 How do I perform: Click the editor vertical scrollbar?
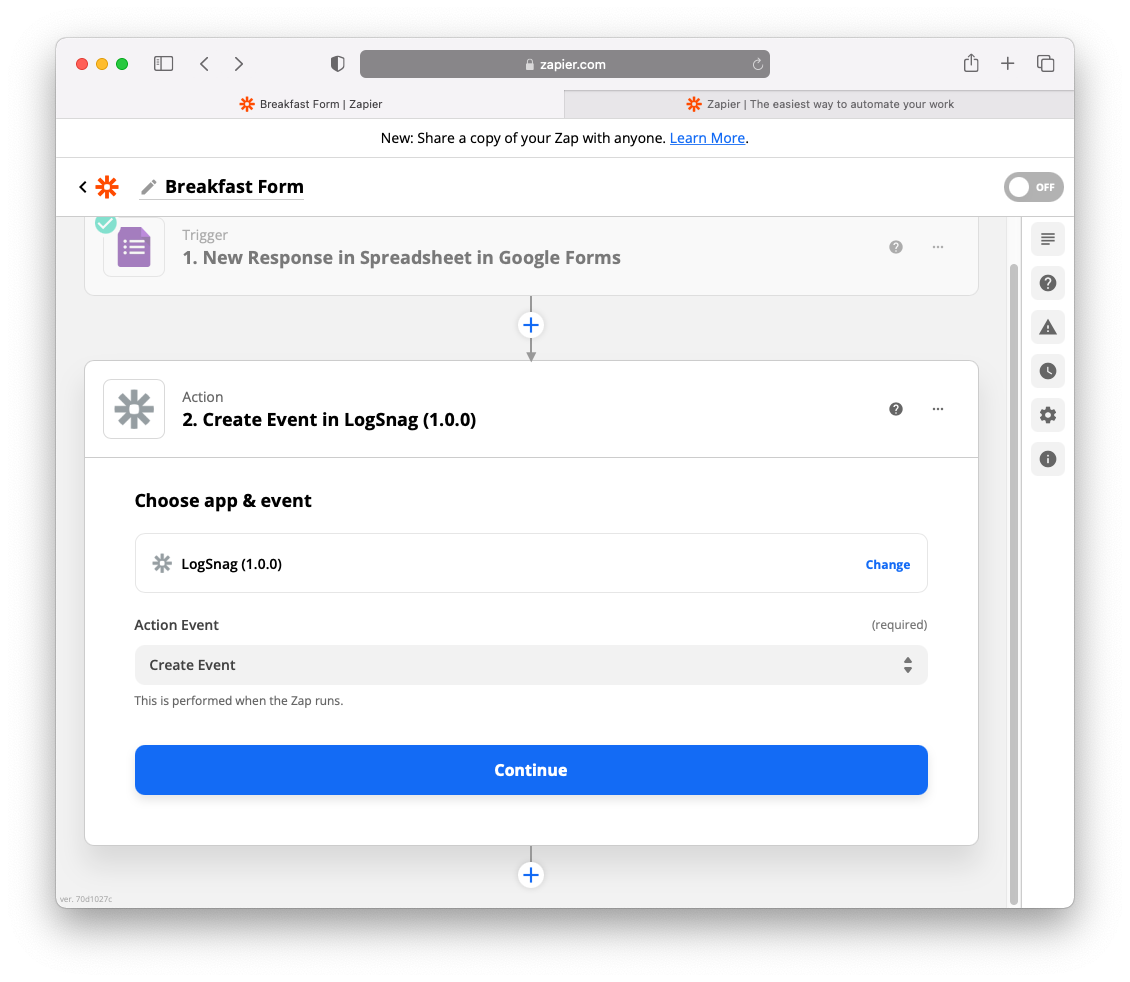coord(1014,584)
